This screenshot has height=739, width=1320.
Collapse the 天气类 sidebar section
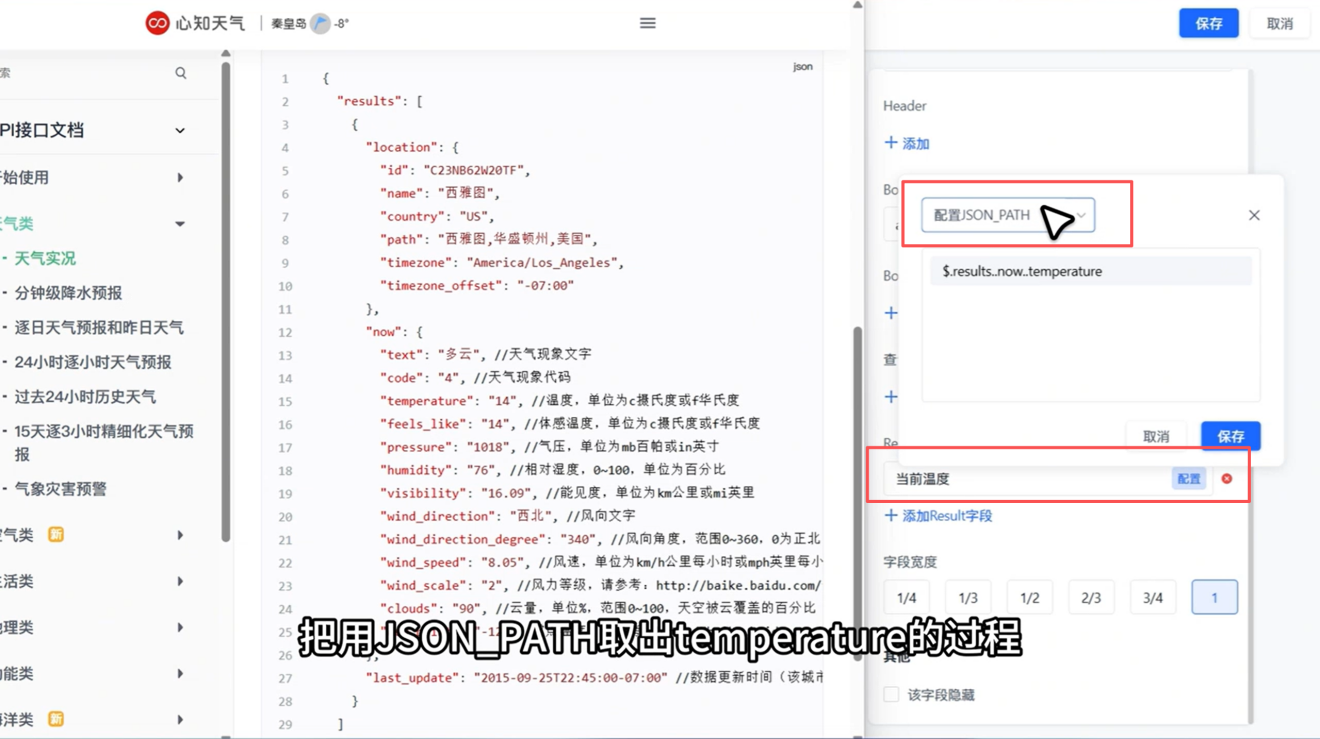[180, 224]
